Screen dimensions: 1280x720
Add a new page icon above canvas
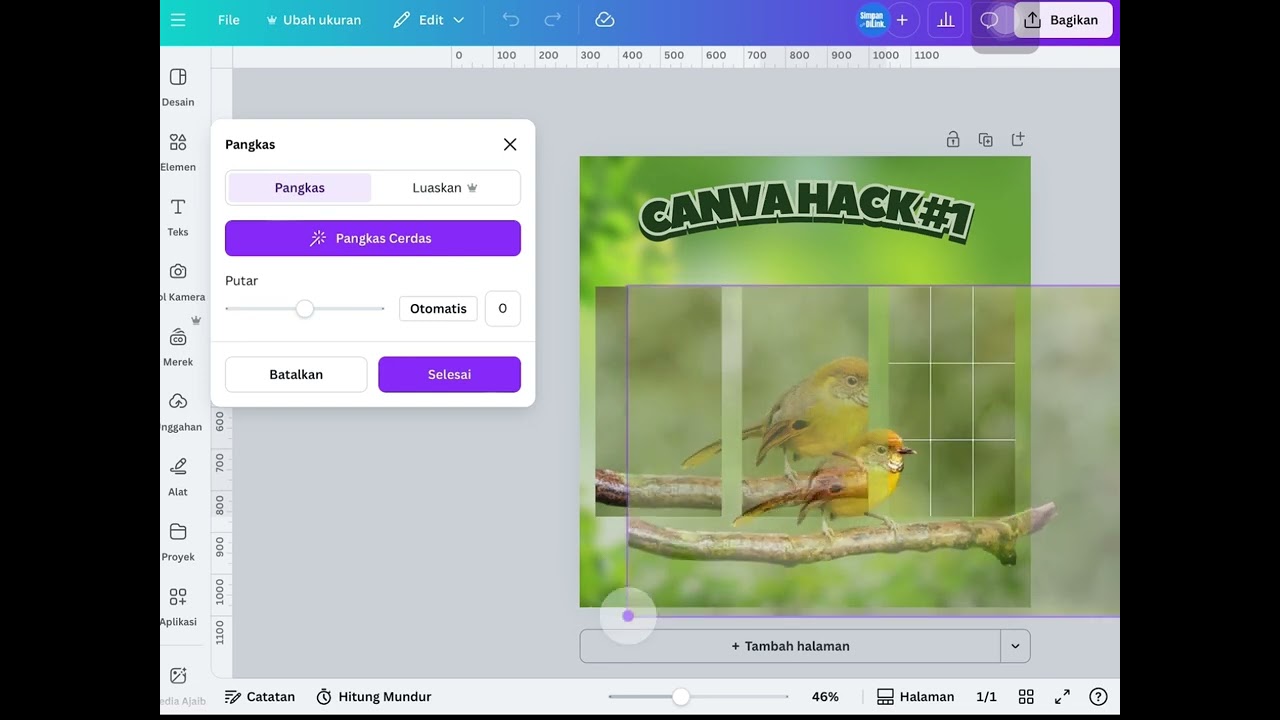(1018, 140)
